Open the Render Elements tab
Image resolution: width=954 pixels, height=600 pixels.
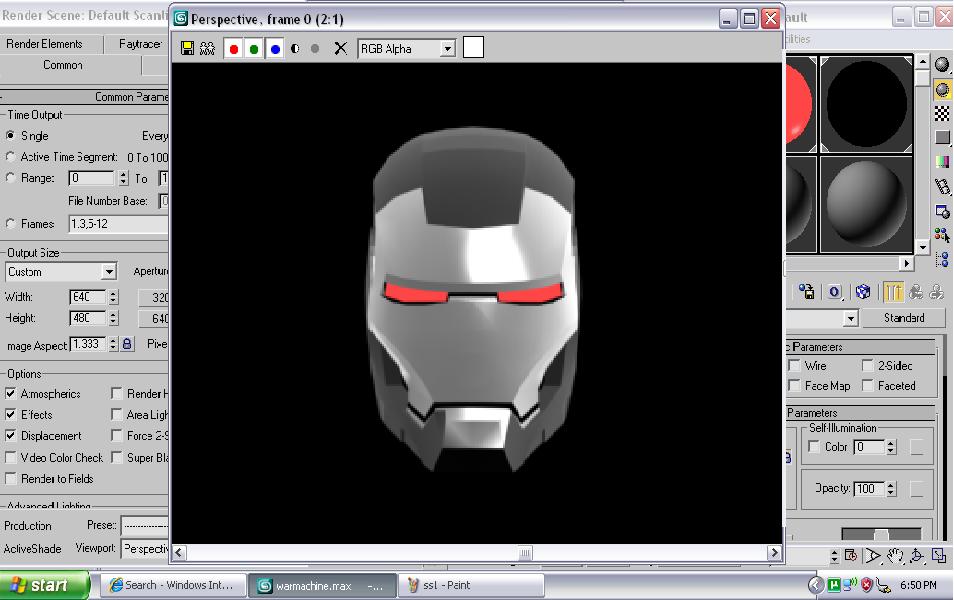point(44,44)
